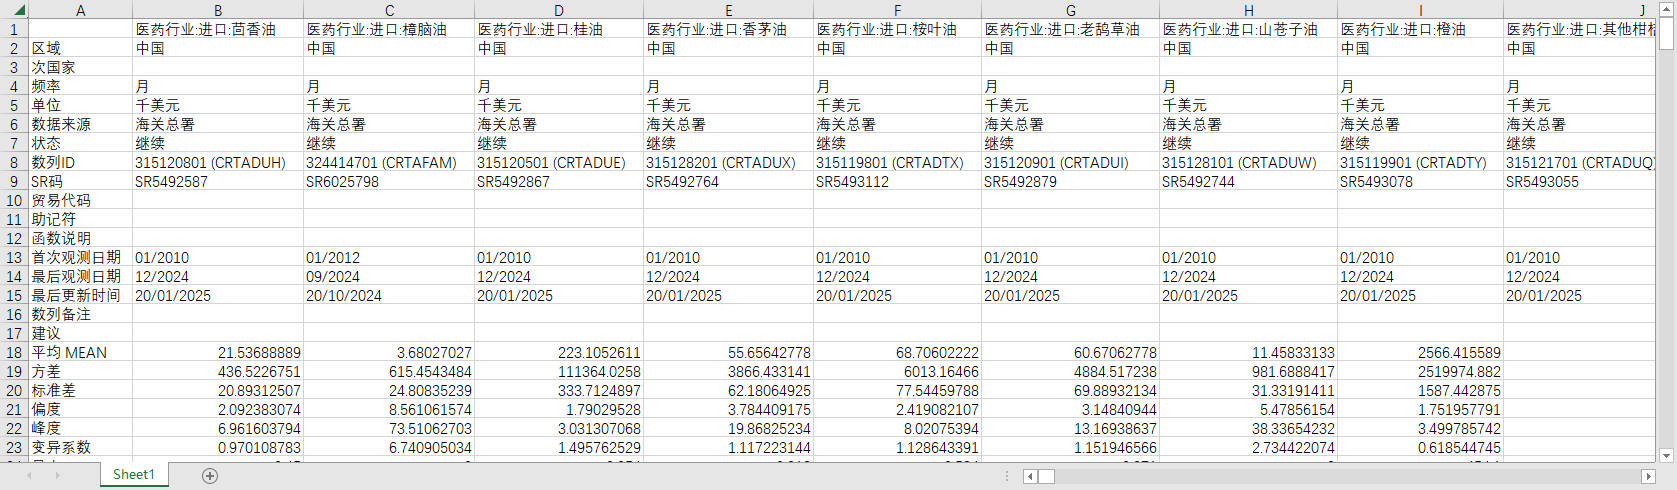Click cell value '2.734422074'
The height and width of the screenshot is (490, 1677).
(1248, 447)
